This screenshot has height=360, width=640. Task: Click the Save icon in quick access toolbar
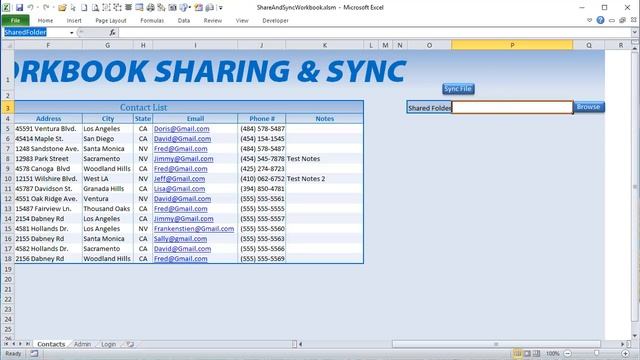19,7
